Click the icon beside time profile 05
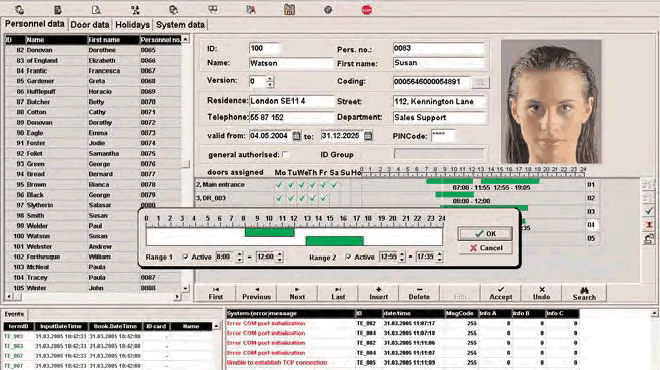The width and height of the screenshot is (660, 370). click(x=649, y=239)
